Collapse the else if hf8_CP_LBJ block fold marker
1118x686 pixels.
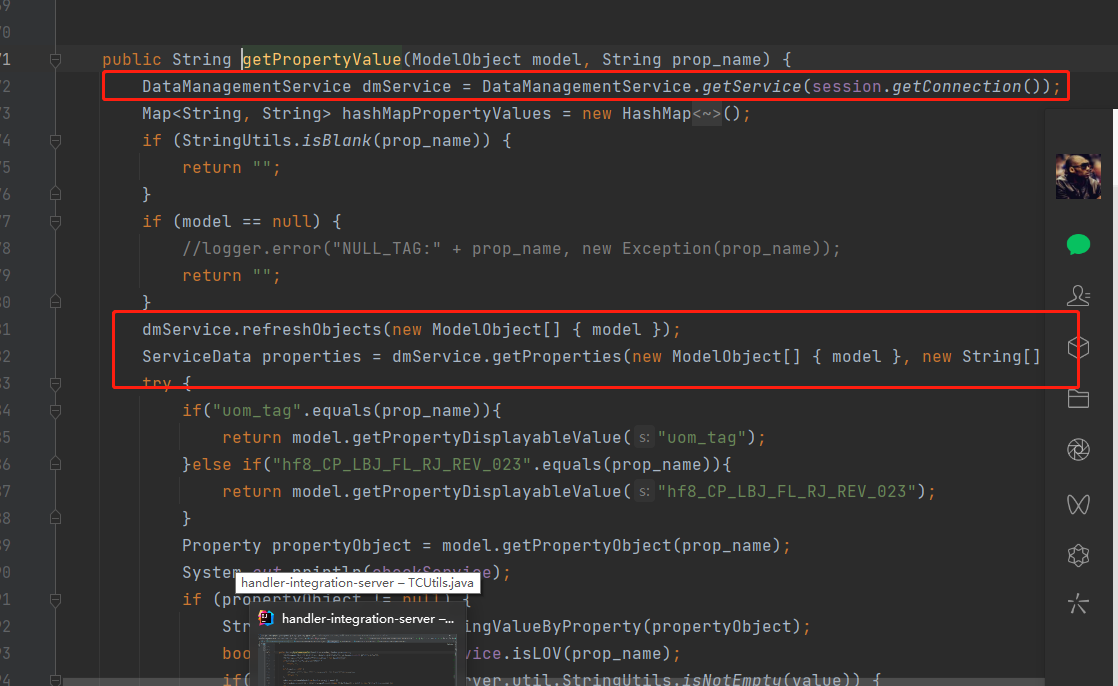pyautogui.click(x=55, y=465)
